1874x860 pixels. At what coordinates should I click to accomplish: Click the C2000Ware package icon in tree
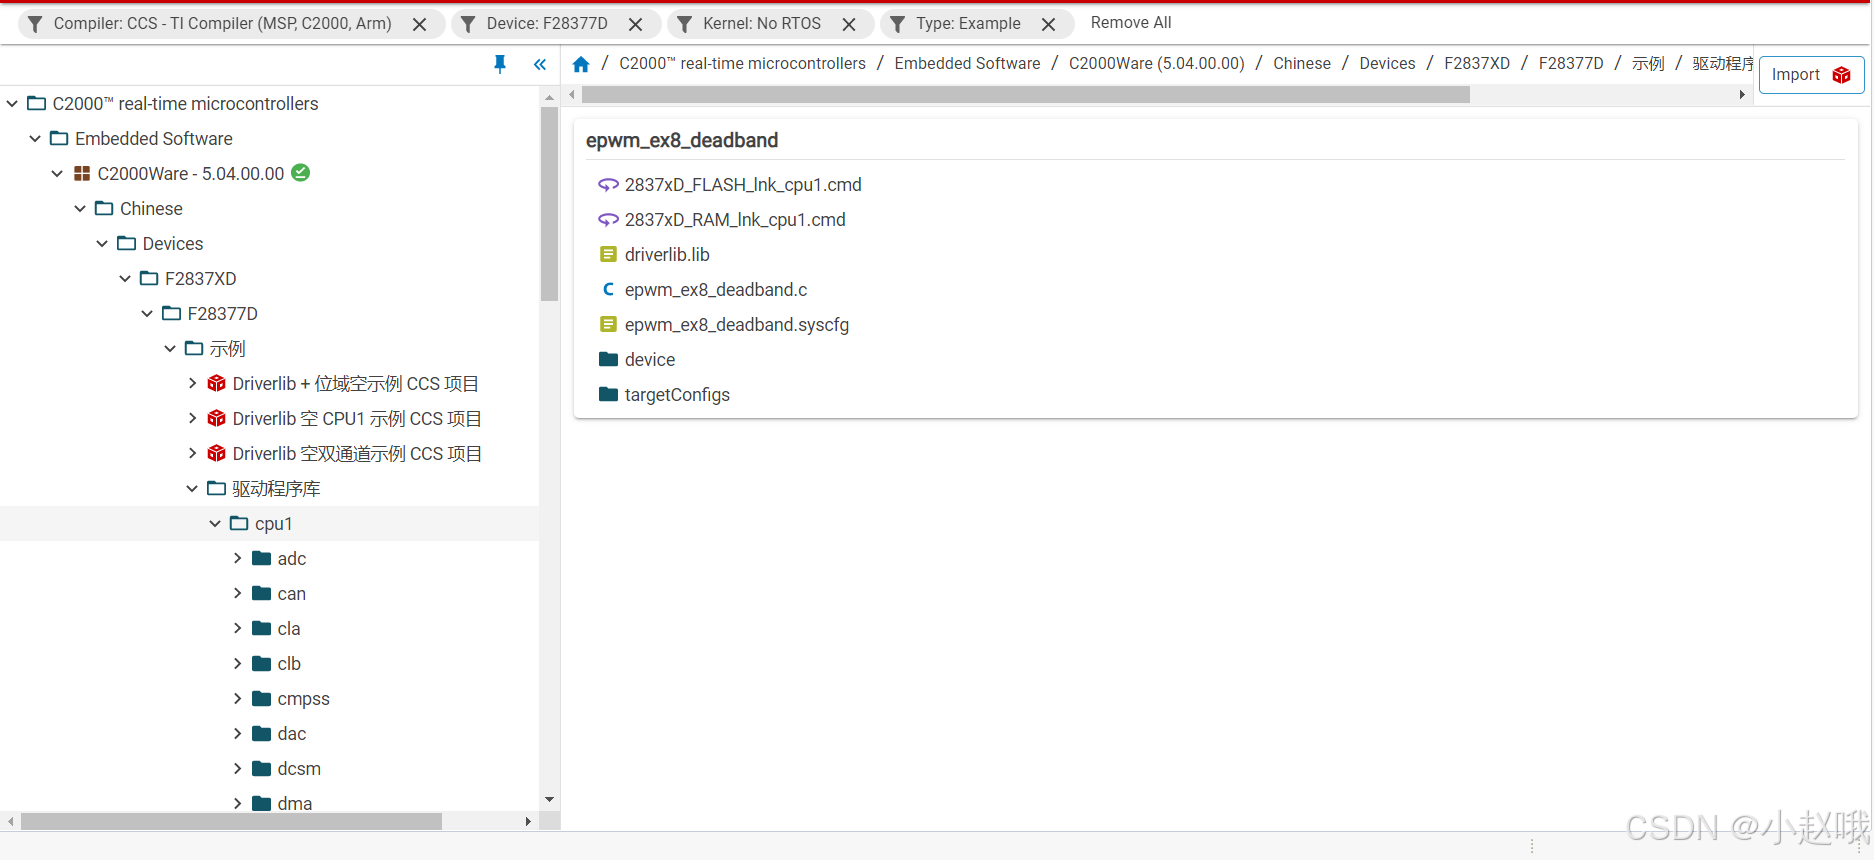pyautogui.click(x=82, y=174)
